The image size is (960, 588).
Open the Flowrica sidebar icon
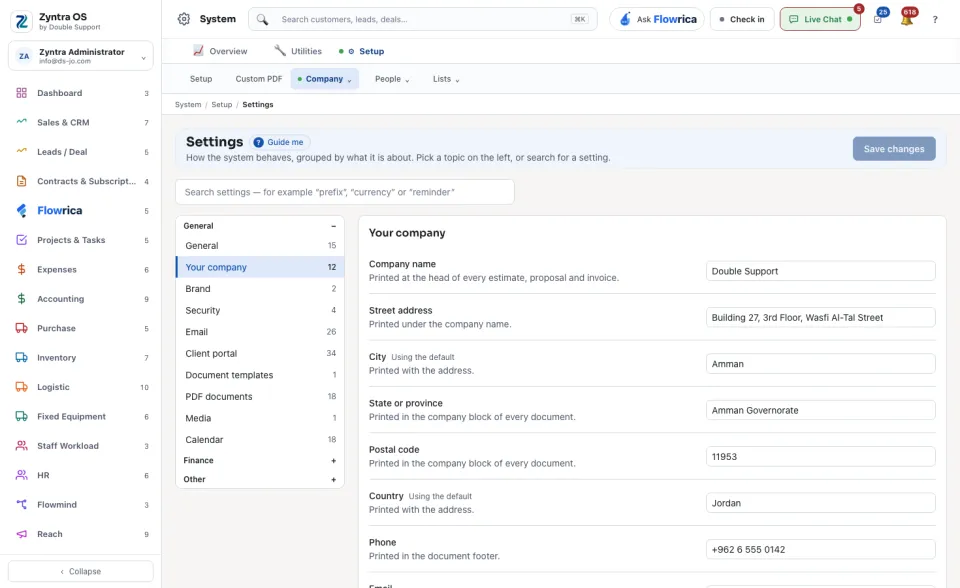click(x=21, y=211)
